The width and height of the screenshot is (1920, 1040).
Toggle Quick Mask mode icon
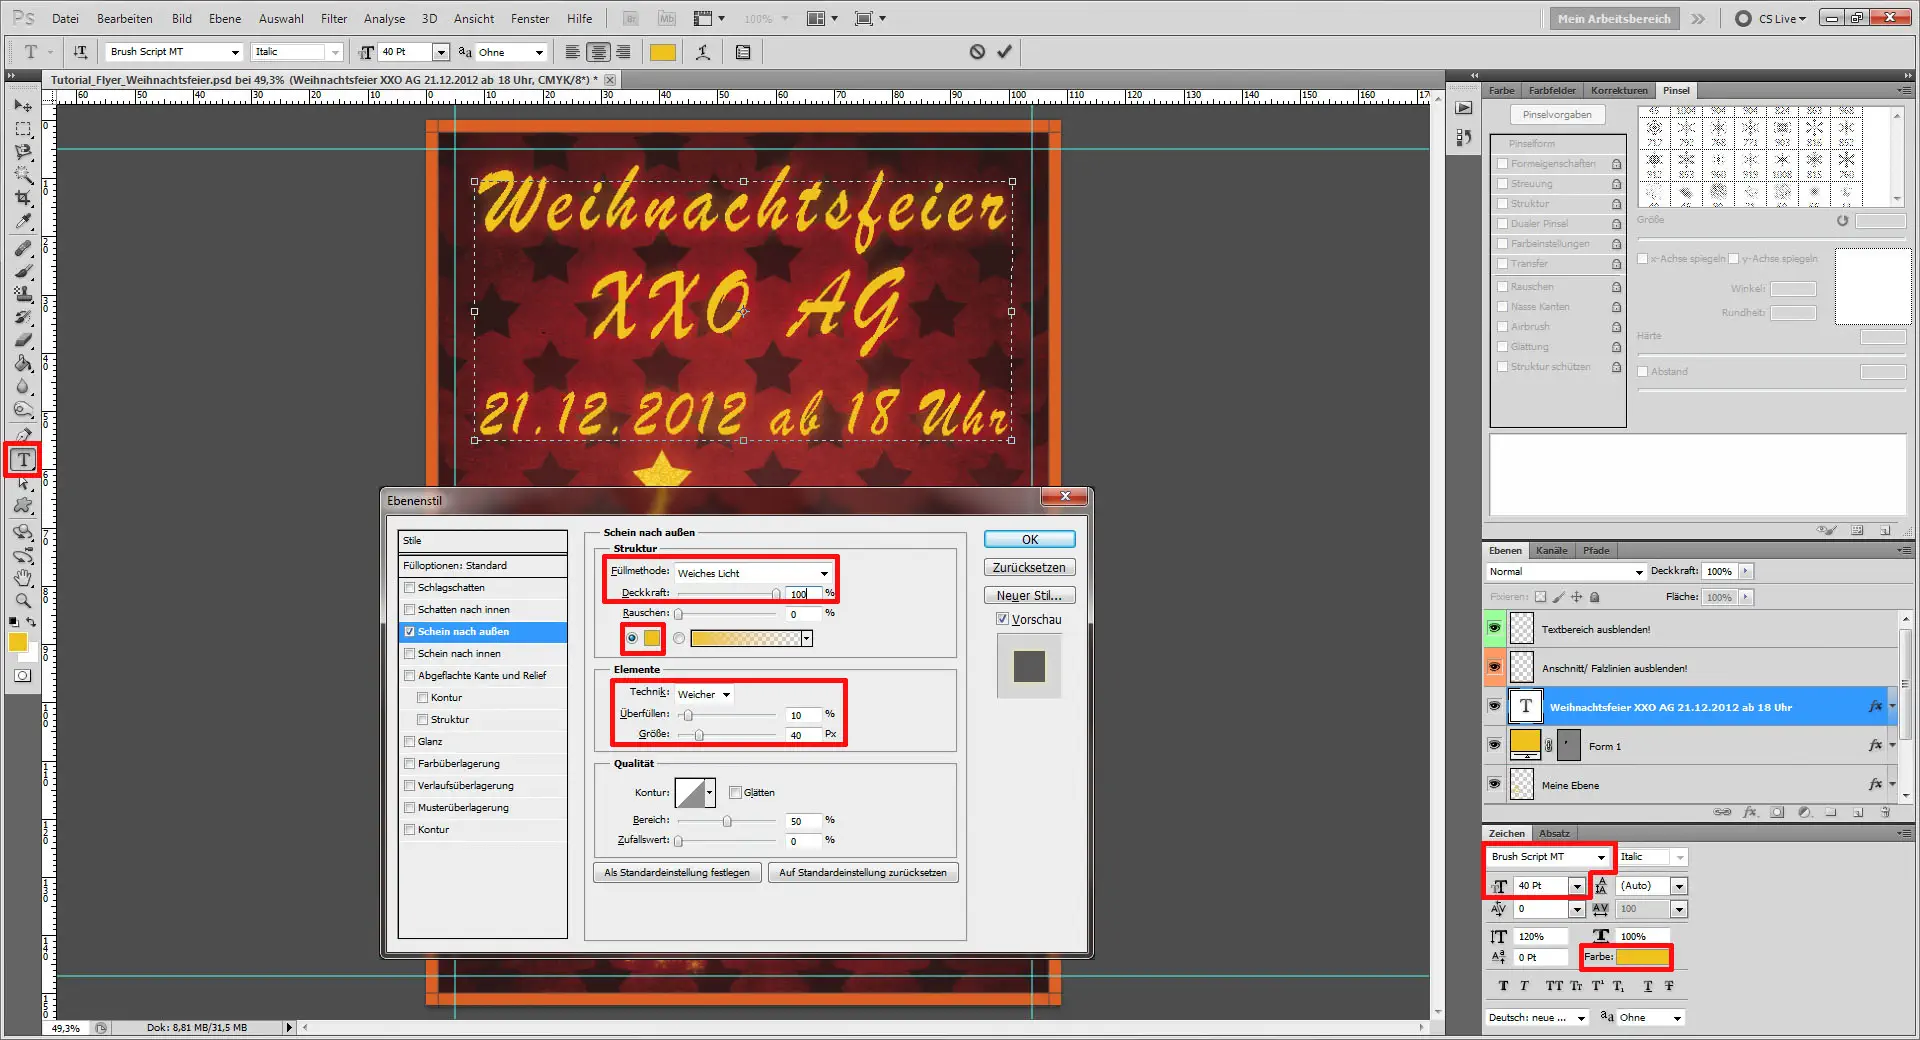point(22,676)
